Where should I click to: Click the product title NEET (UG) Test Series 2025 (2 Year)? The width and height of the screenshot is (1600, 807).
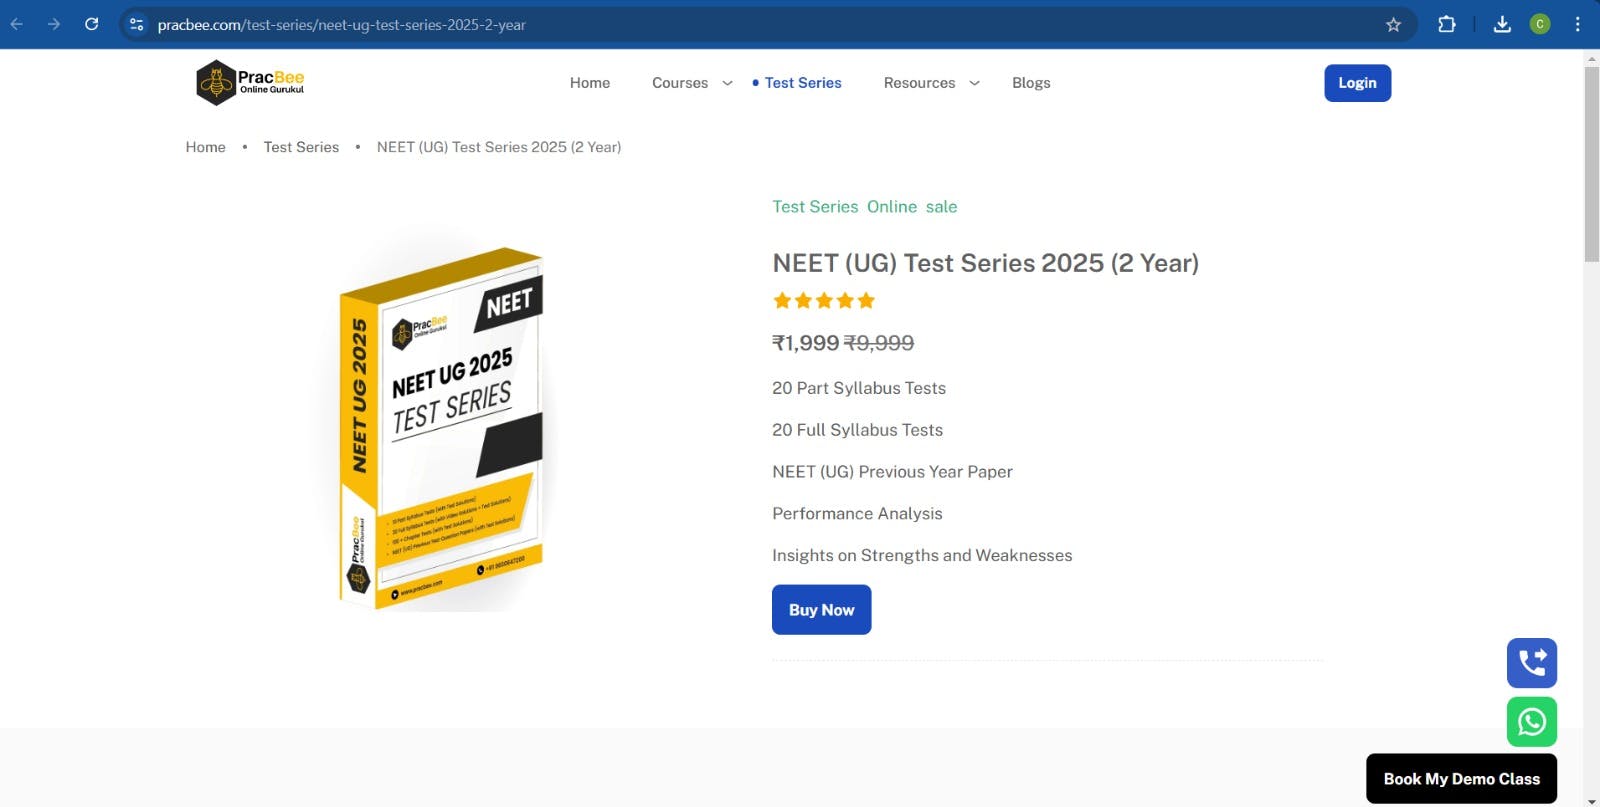click(985, 263)
